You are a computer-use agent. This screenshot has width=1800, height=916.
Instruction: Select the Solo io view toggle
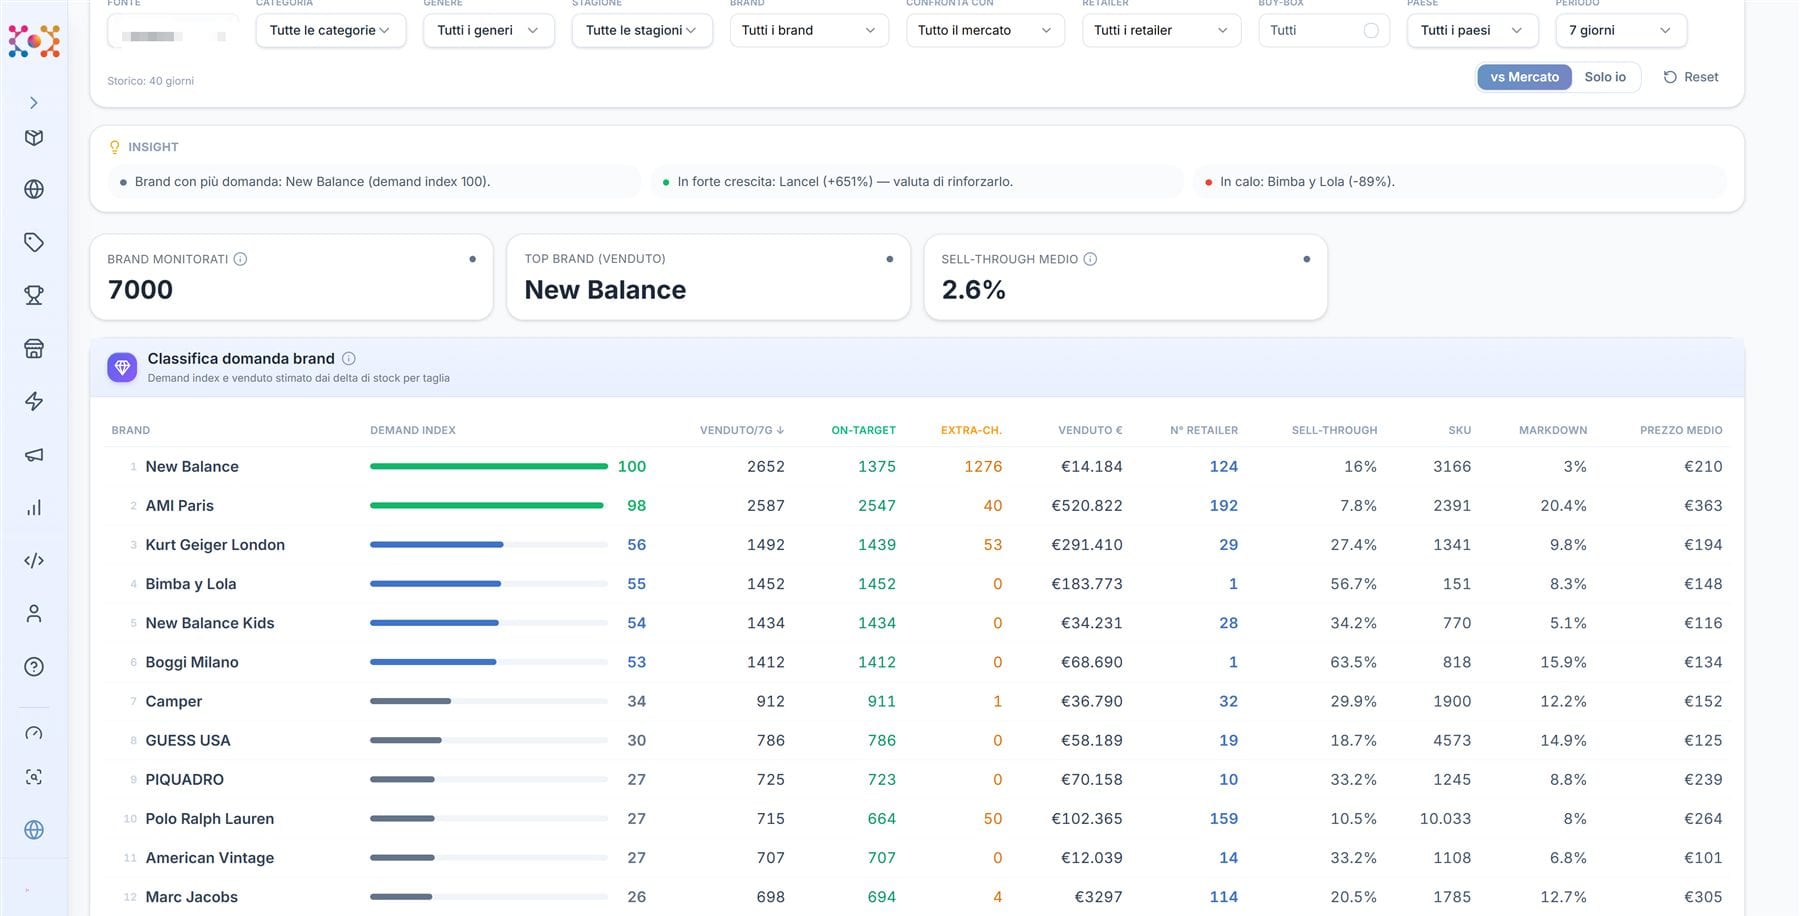pos(1605,77)
